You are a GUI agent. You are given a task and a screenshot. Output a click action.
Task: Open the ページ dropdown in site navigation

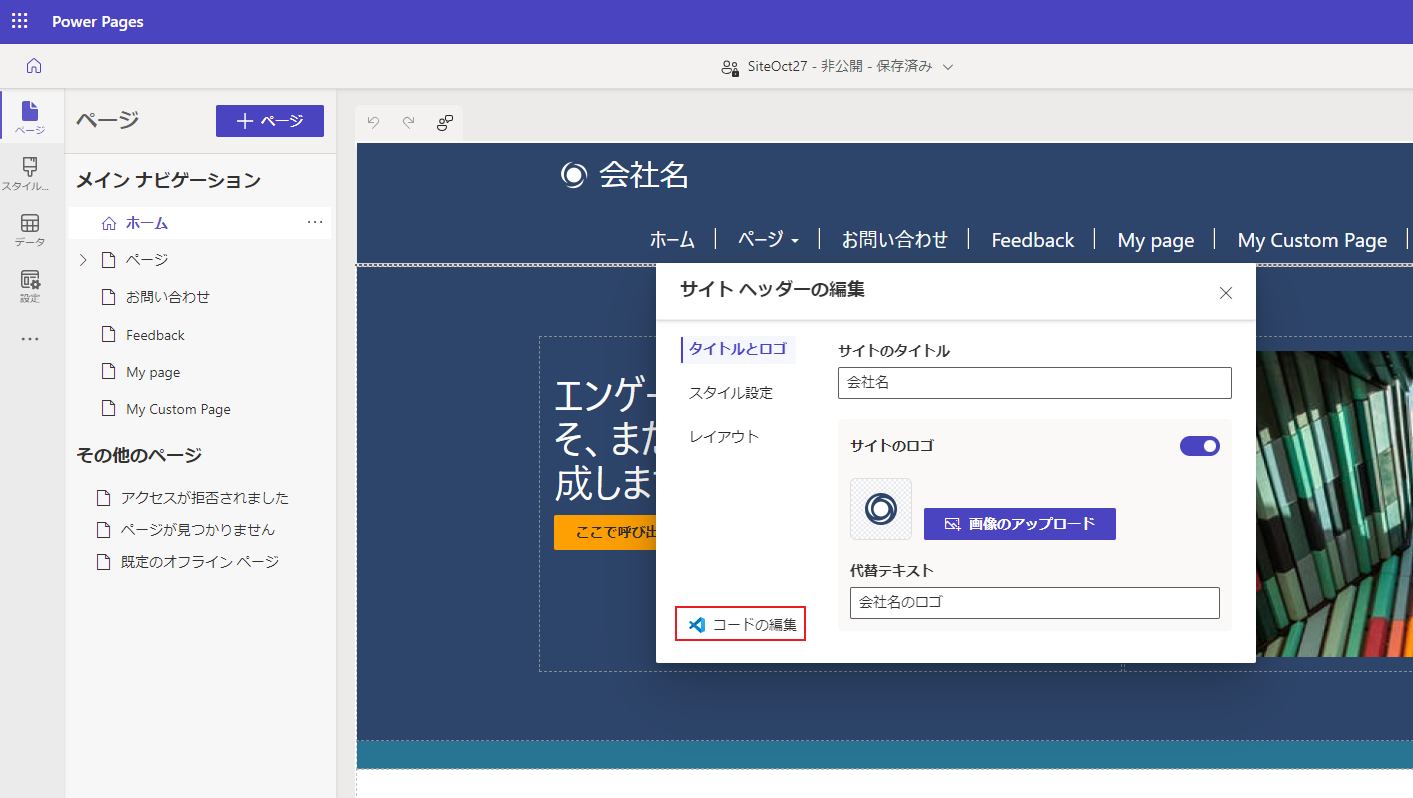(x=768, y=240)
